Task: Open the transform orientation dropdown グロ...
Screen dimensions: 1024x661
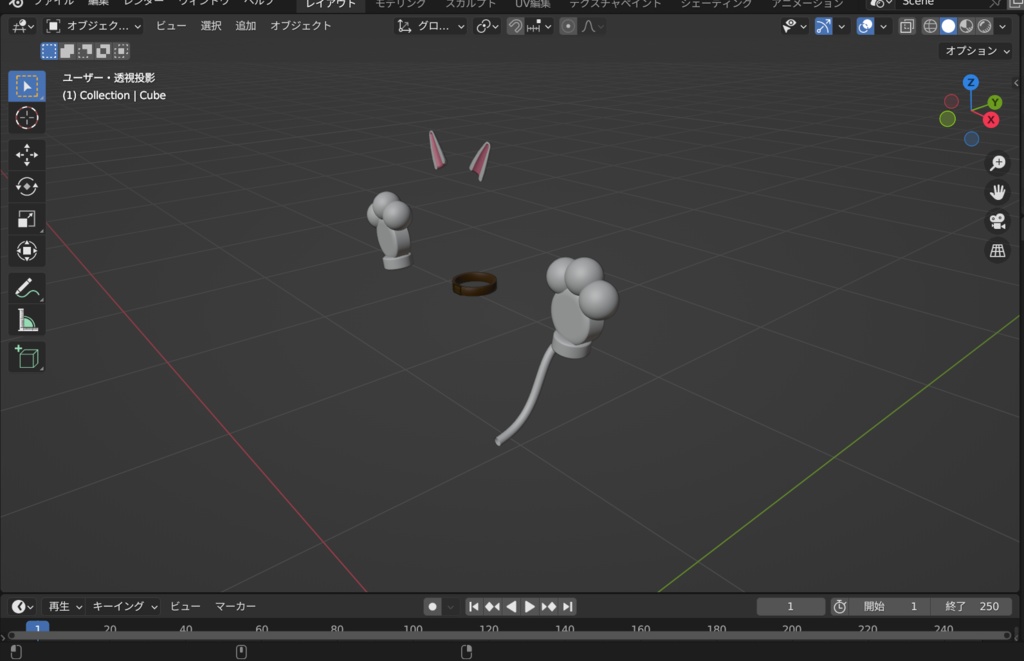Action: pos(431,26)
